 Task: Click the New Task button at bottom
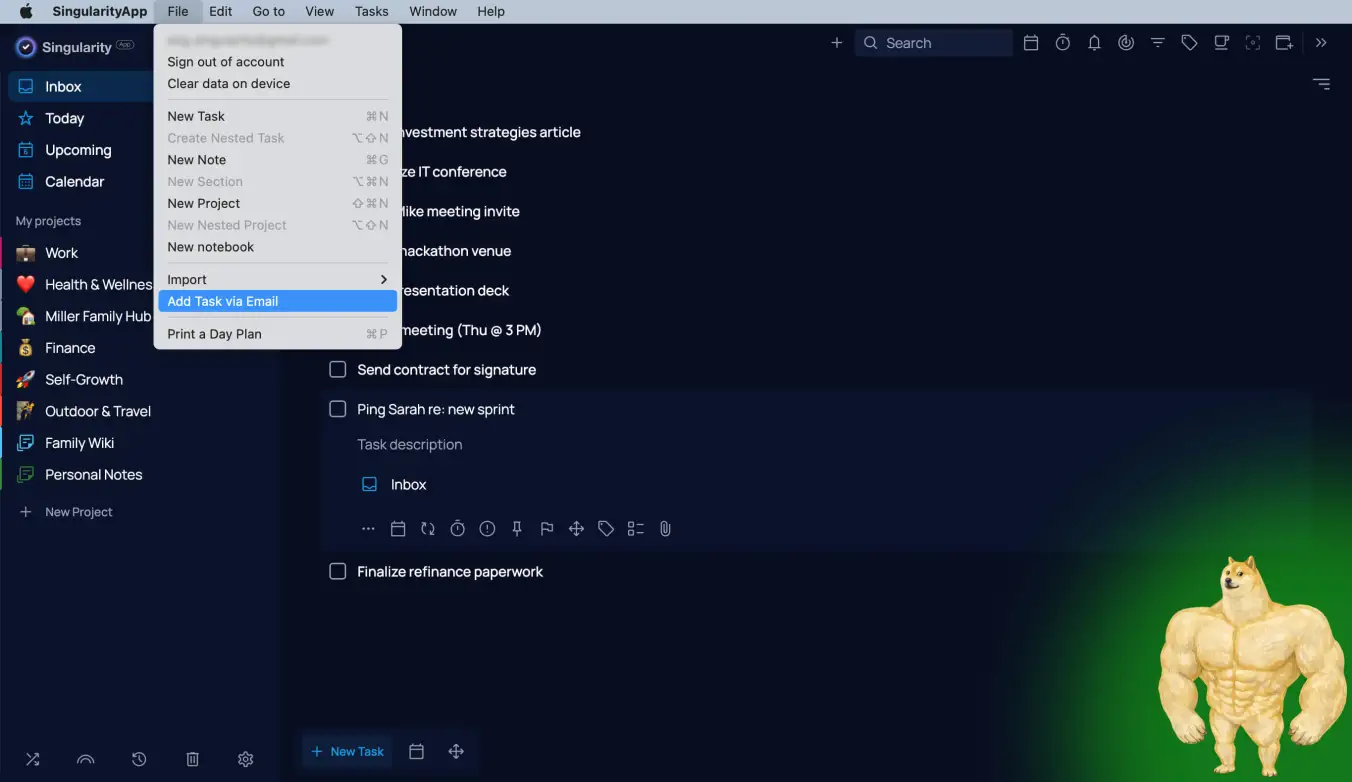(347, 751)
